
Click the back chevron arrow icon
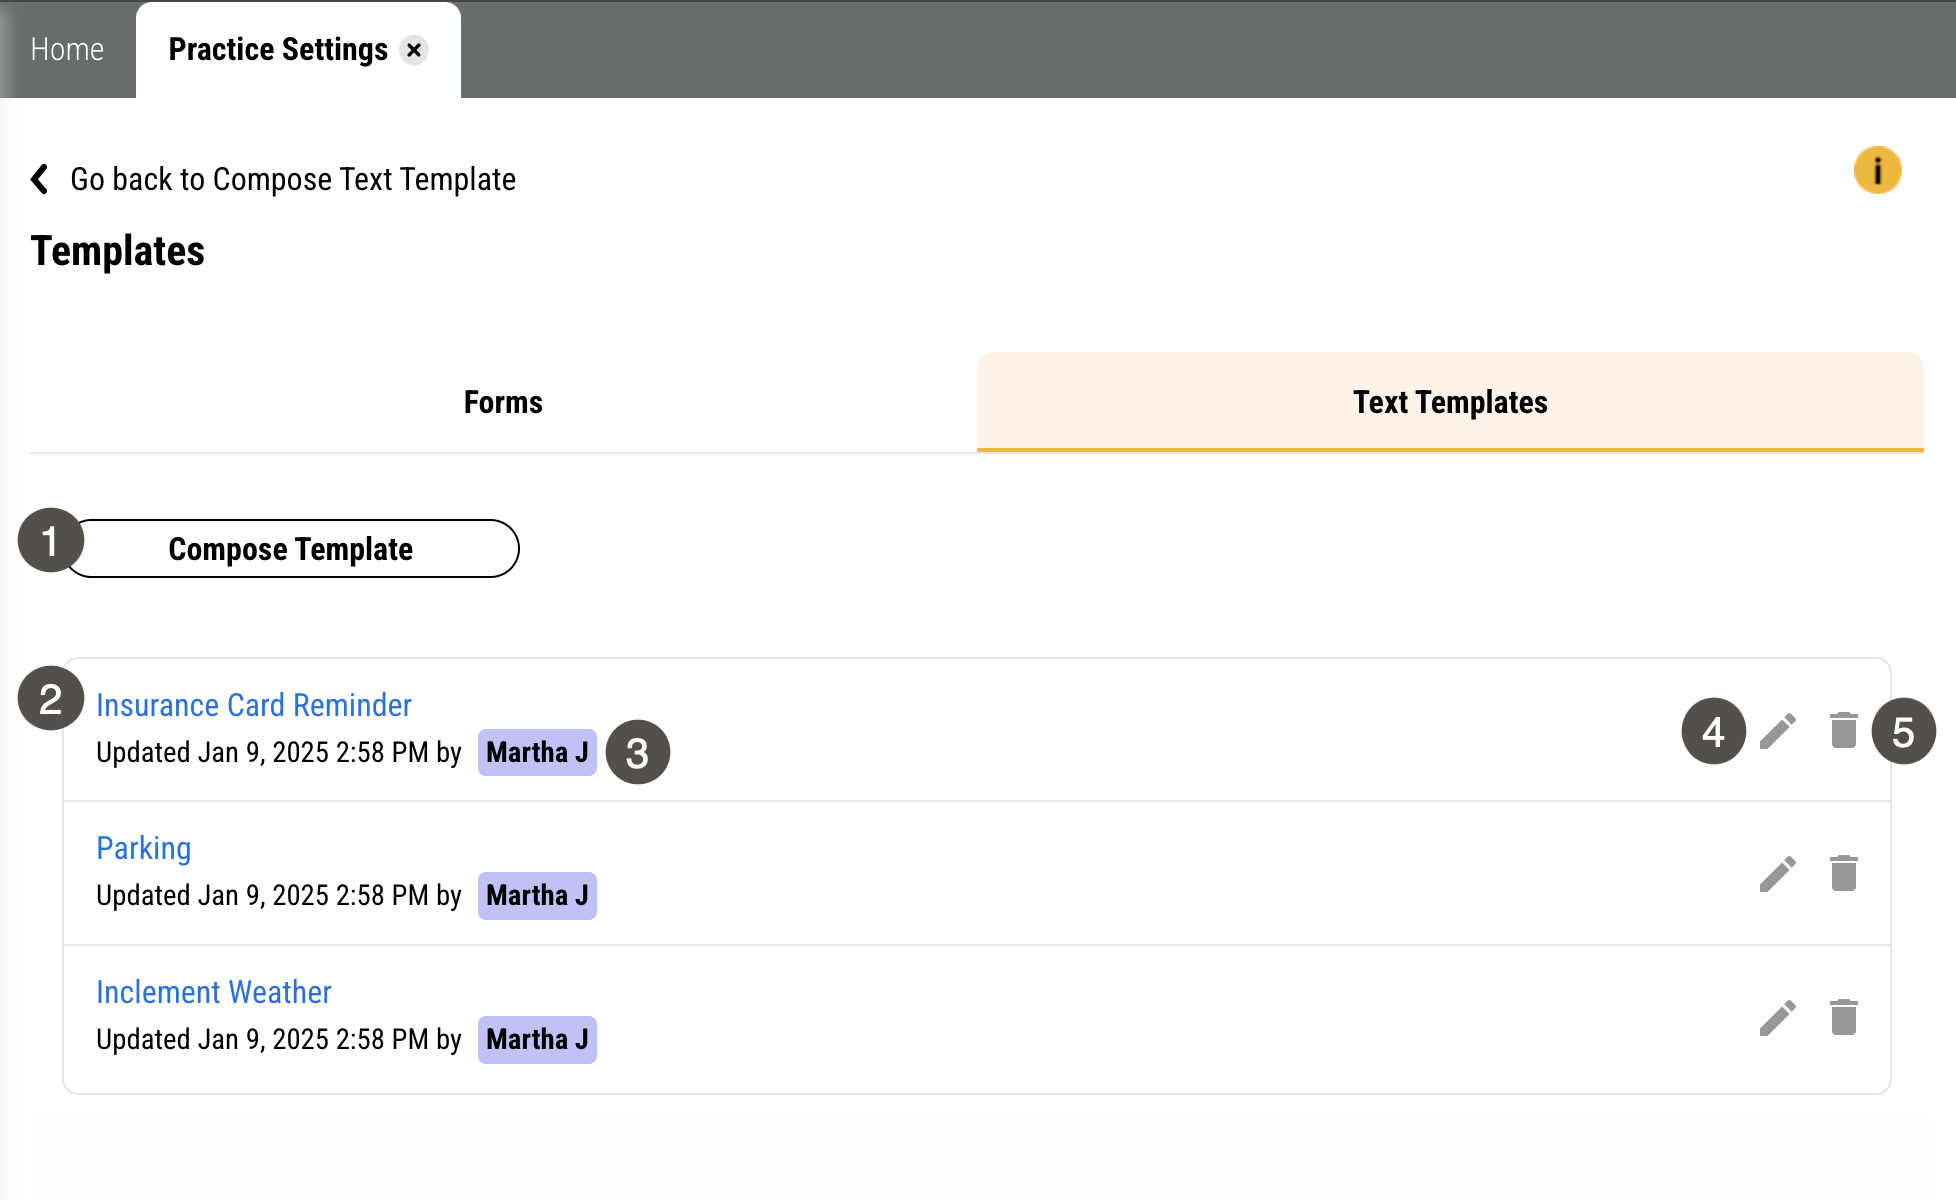coord(40,179)
